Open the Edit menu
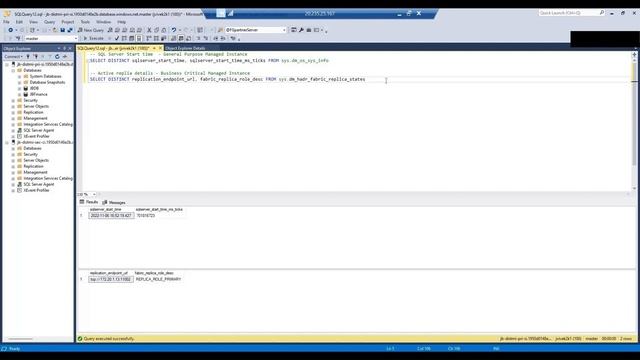640x360 pixels. point(19,22)
